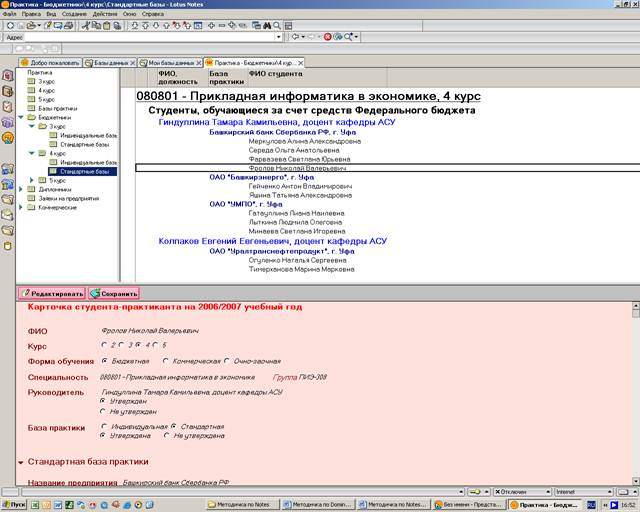Select the Коммерческая study form radio

165,361
